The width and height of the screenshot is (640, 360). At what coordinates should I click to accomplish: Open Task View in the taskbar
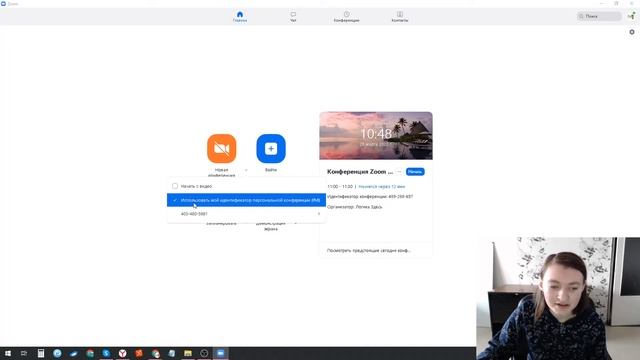[x=24, y=353]
